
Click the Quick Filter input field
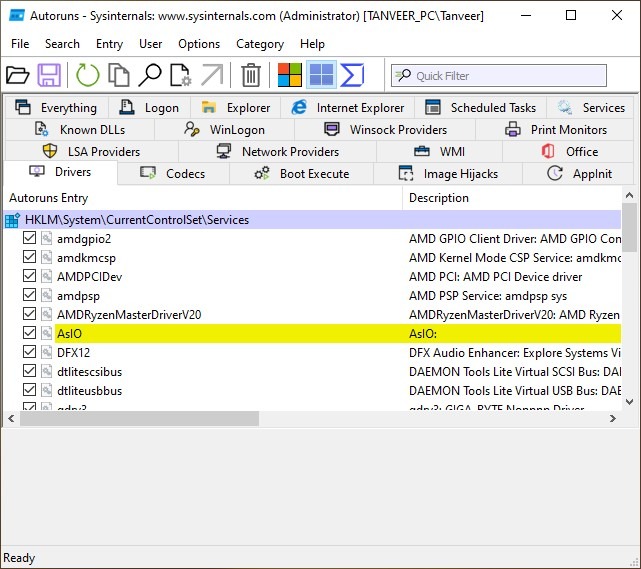pyautogui.click(x=499, y=76)
